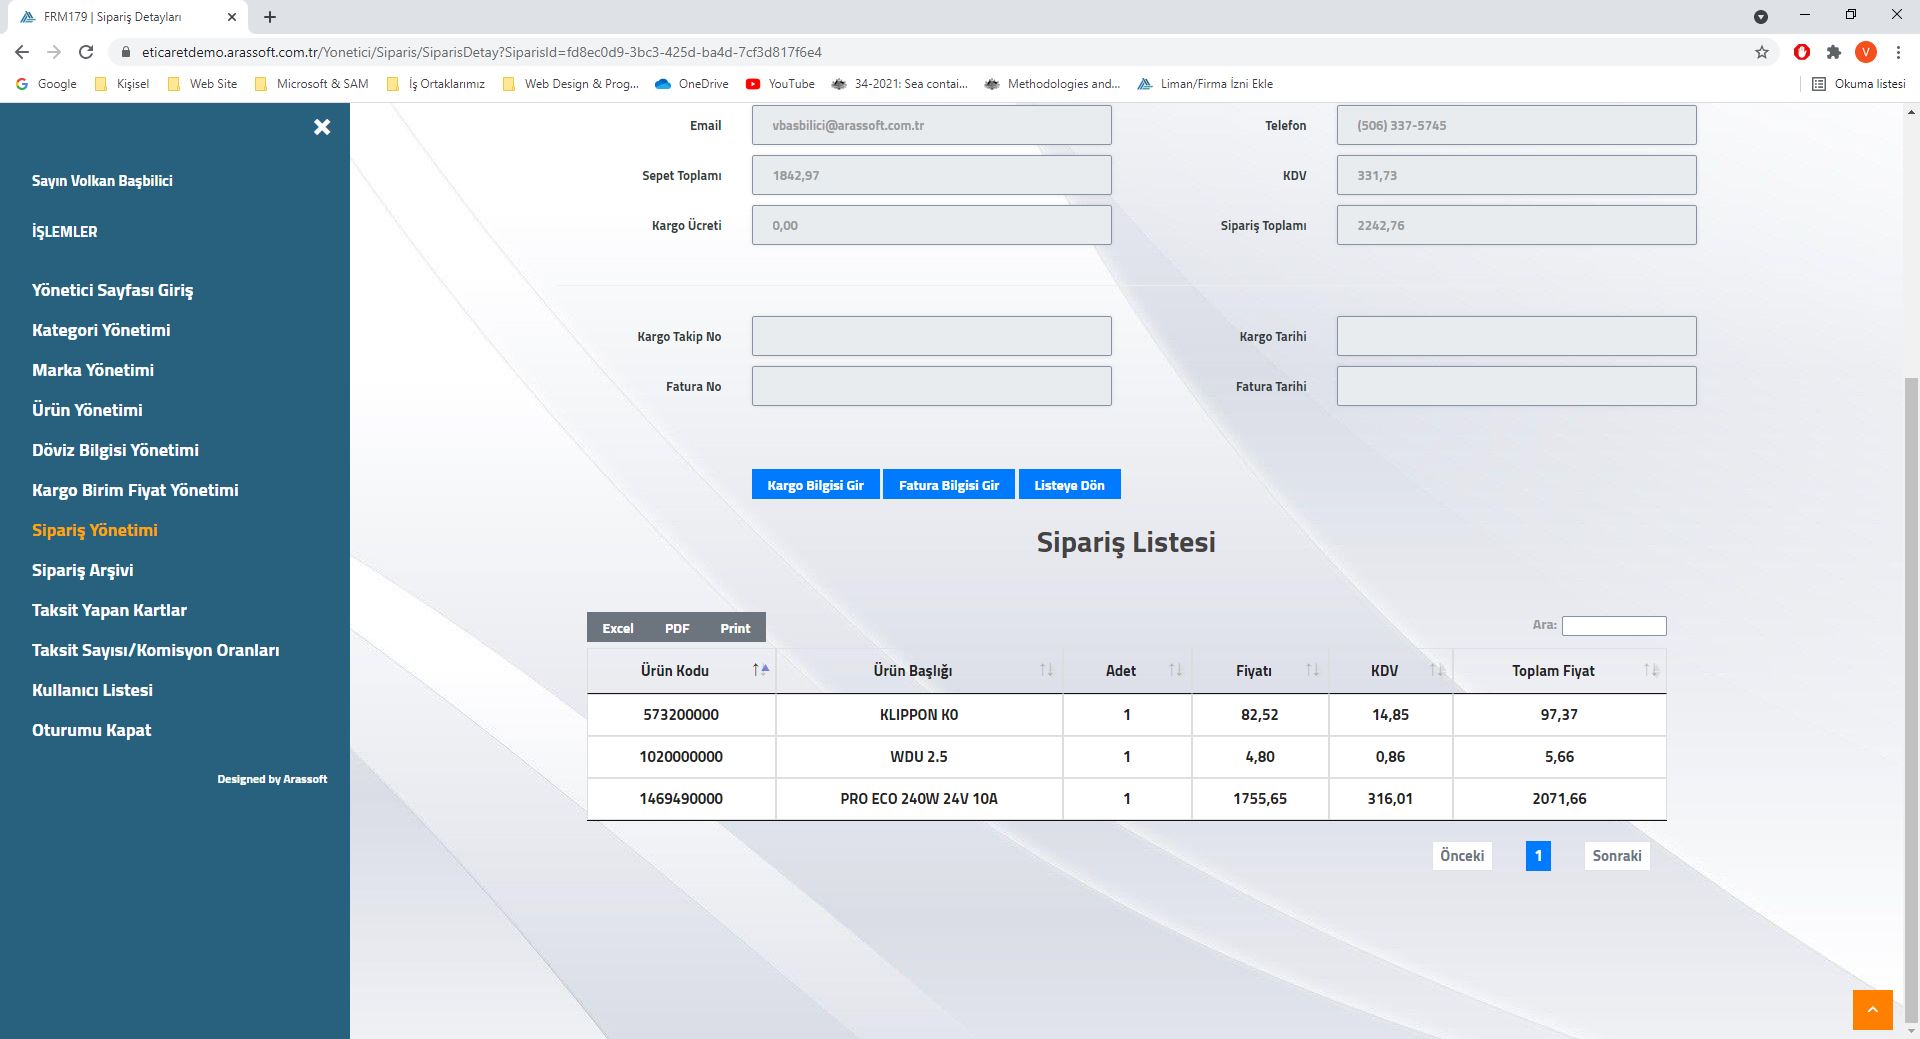This screenshot has height=1039, width=1920.
Task: Go to the Sonraki page
Action: click(x=1617, y=856)
